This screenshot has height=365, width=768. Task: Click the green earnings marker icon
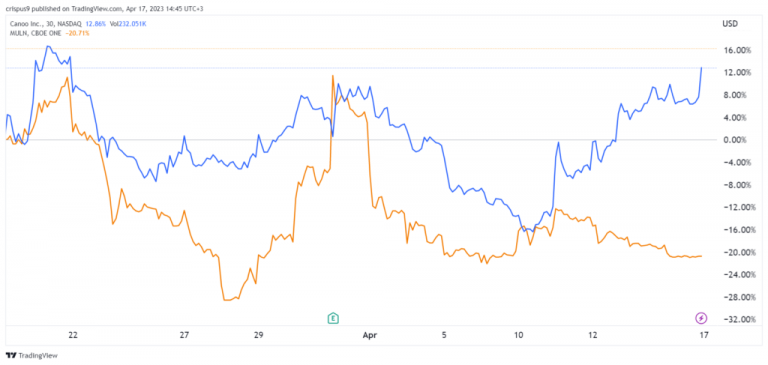pyautogui.click(x=334, y=318)
